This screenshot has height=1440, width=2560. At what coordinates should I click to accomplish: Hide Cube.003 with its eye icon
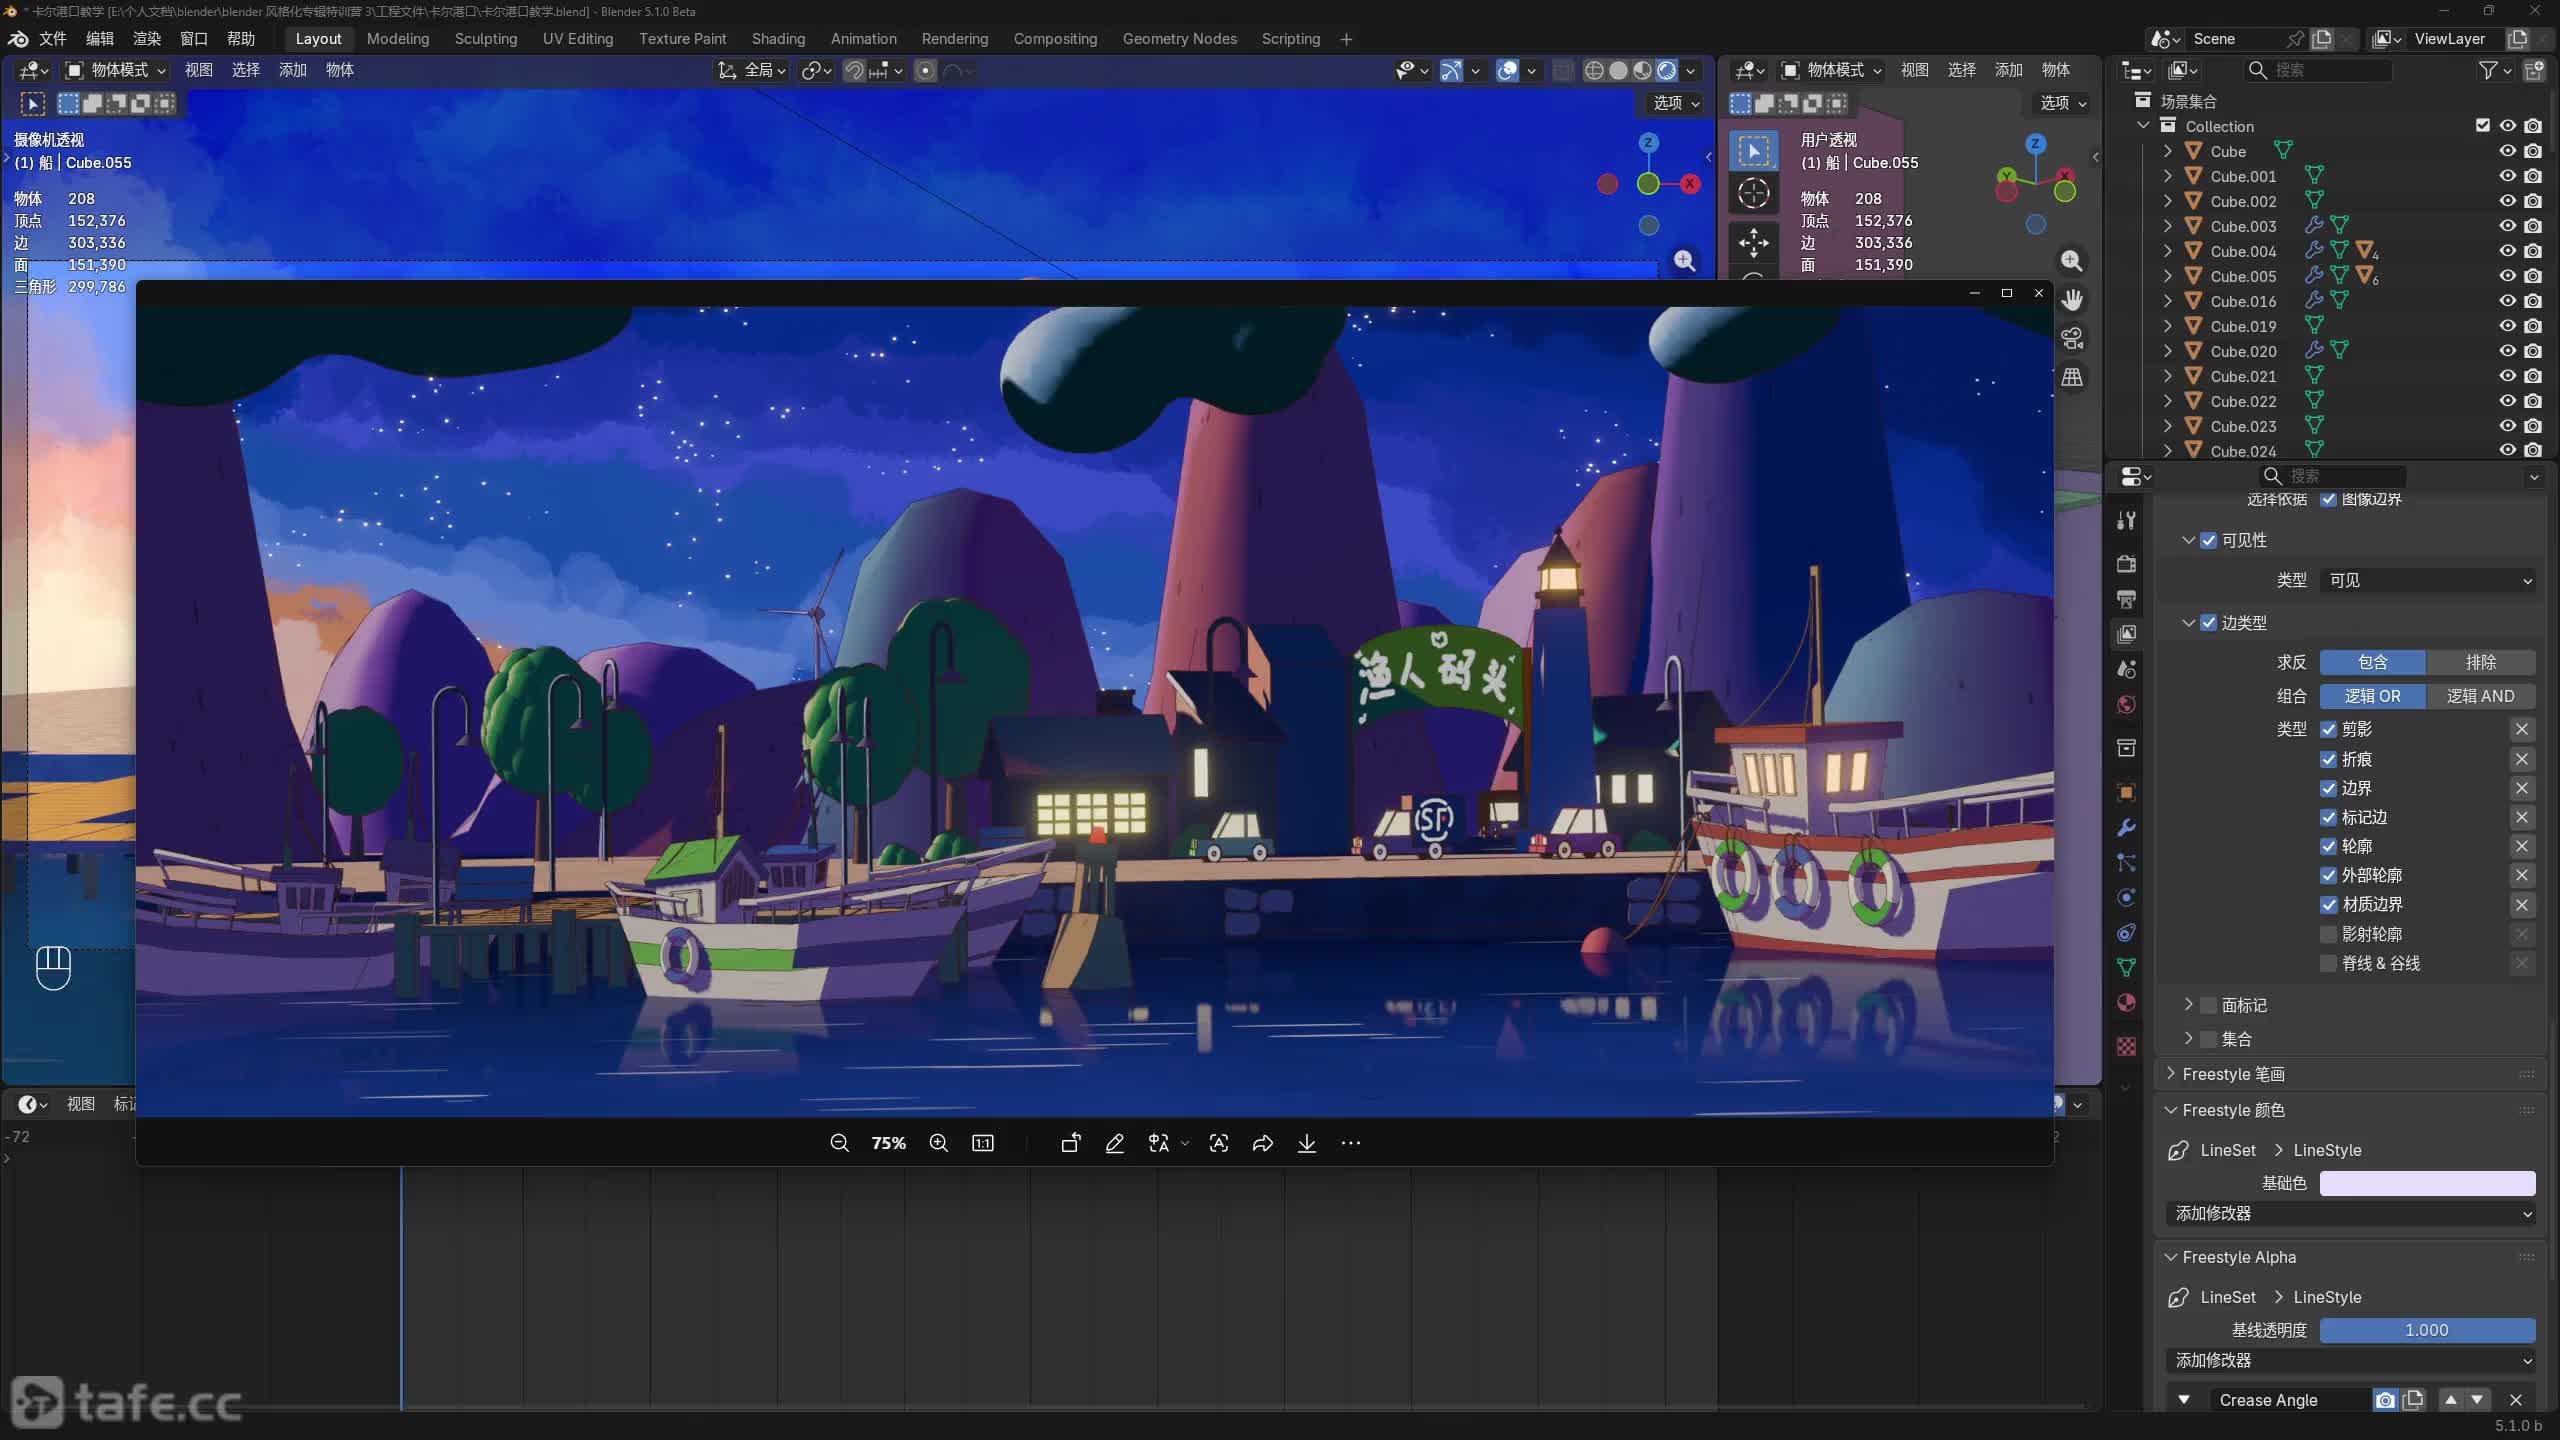click(x=2507, y=226)
